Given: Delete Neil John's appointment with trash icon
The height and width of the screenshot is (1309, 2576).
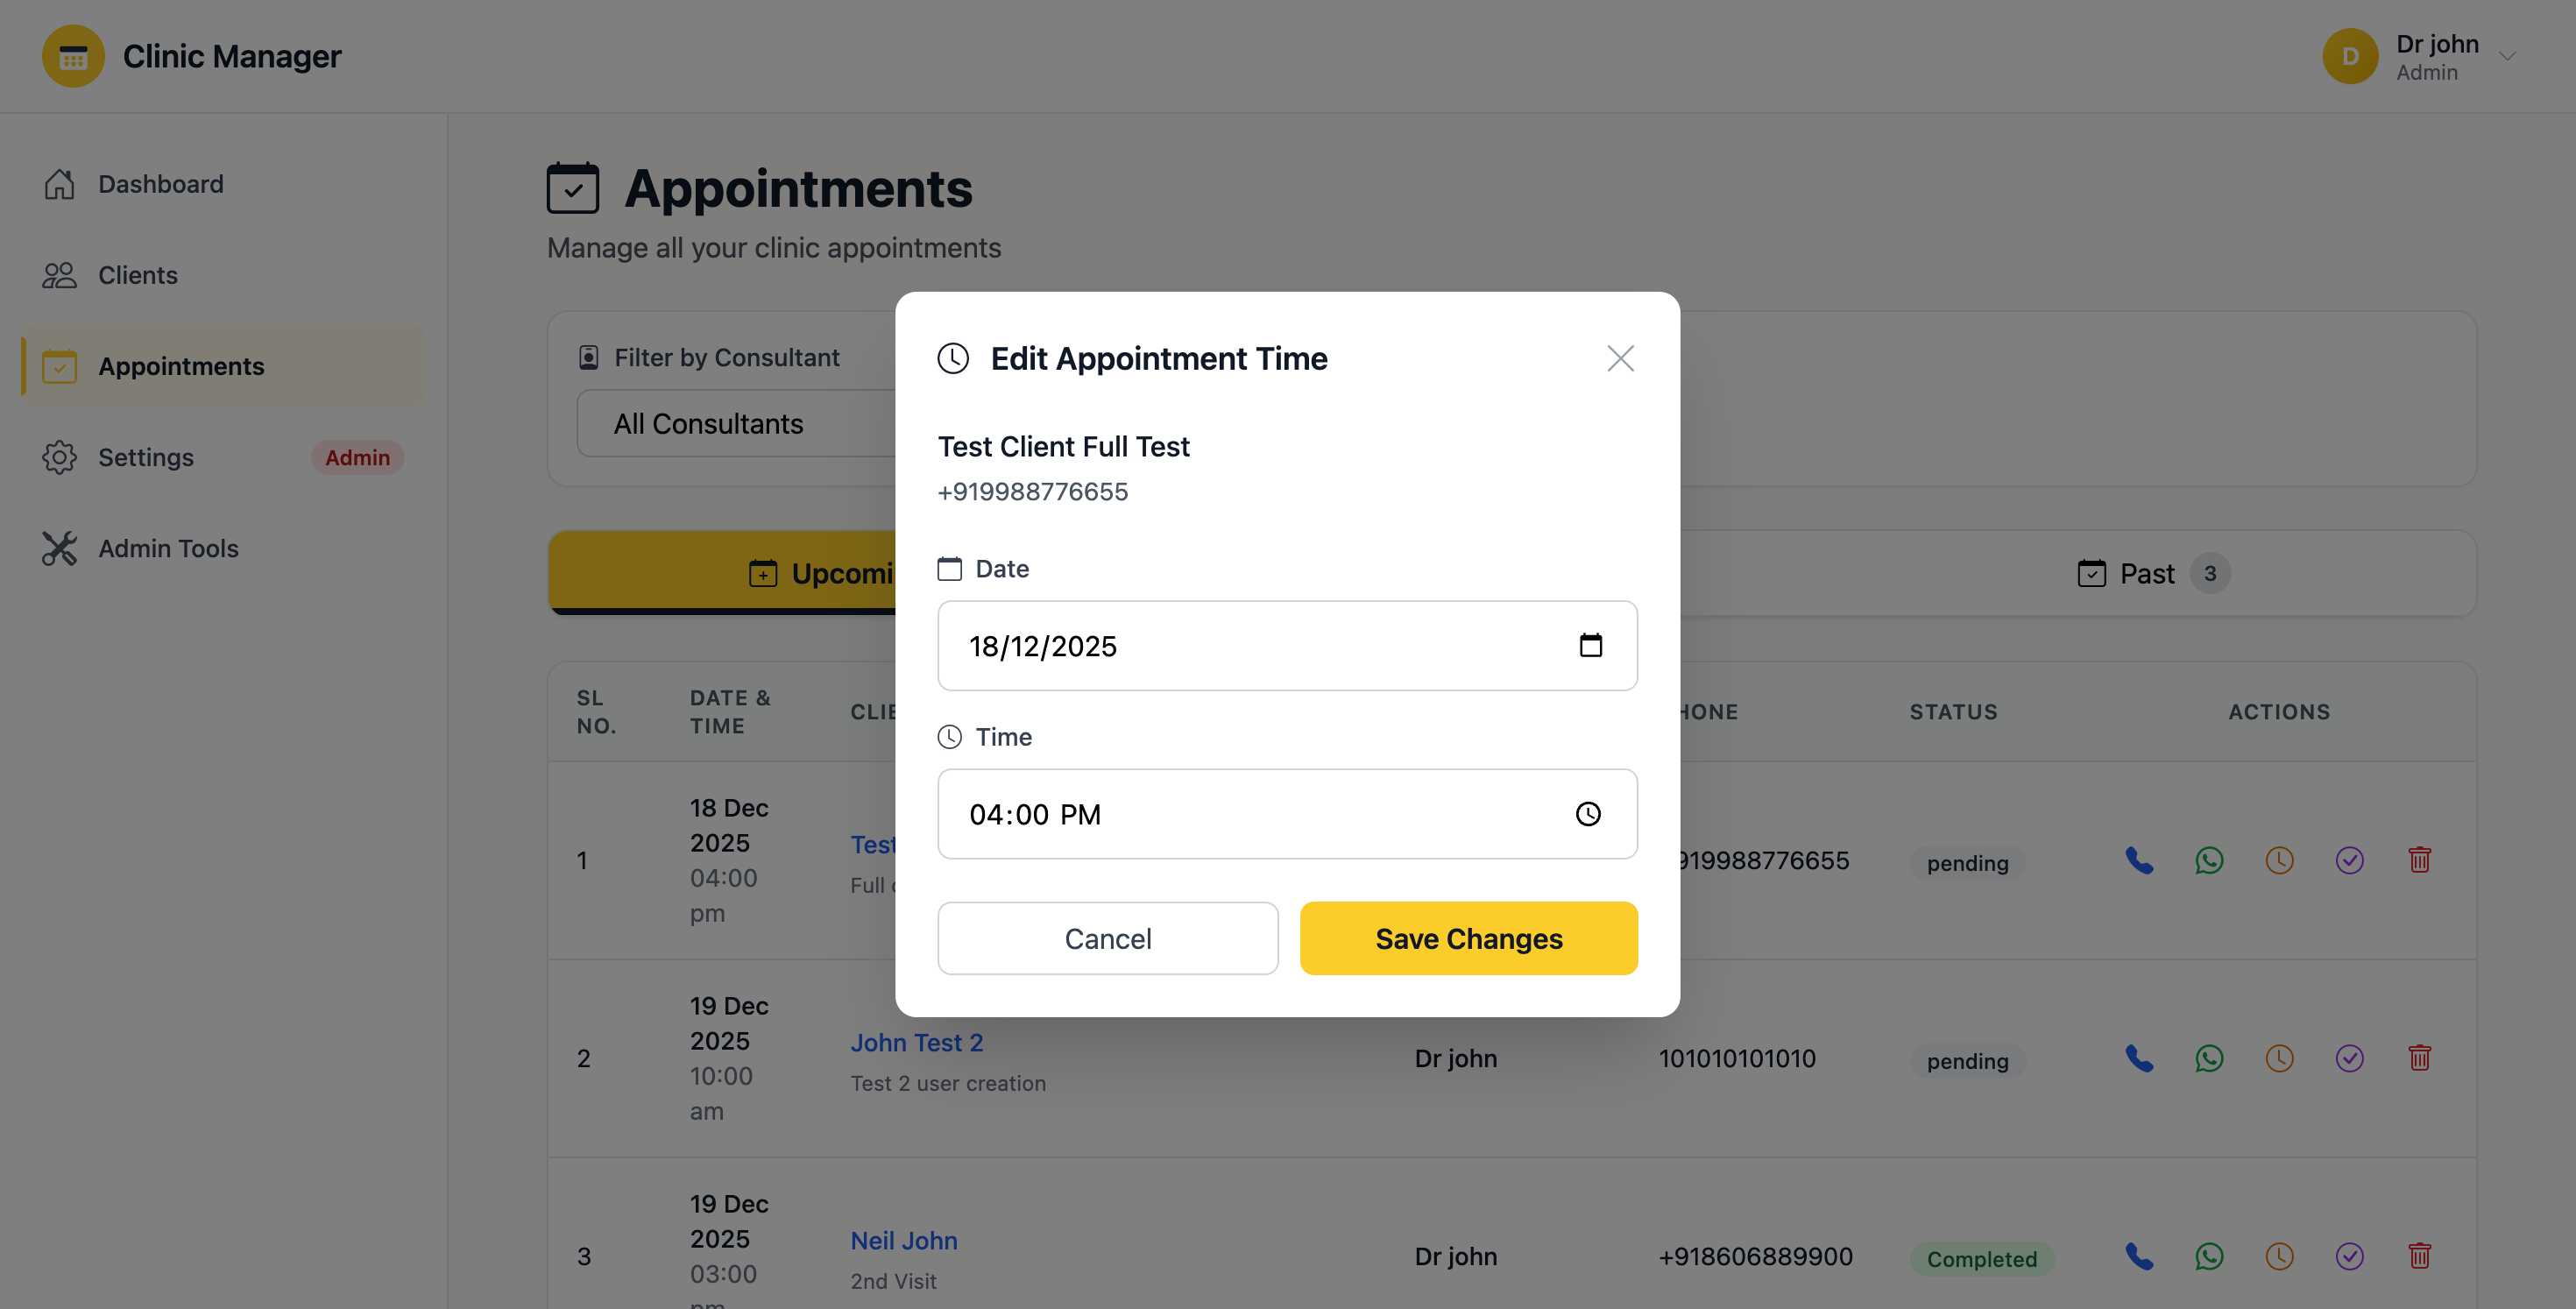Looking at the screenshot, I should click(x=2420, y=1256).
